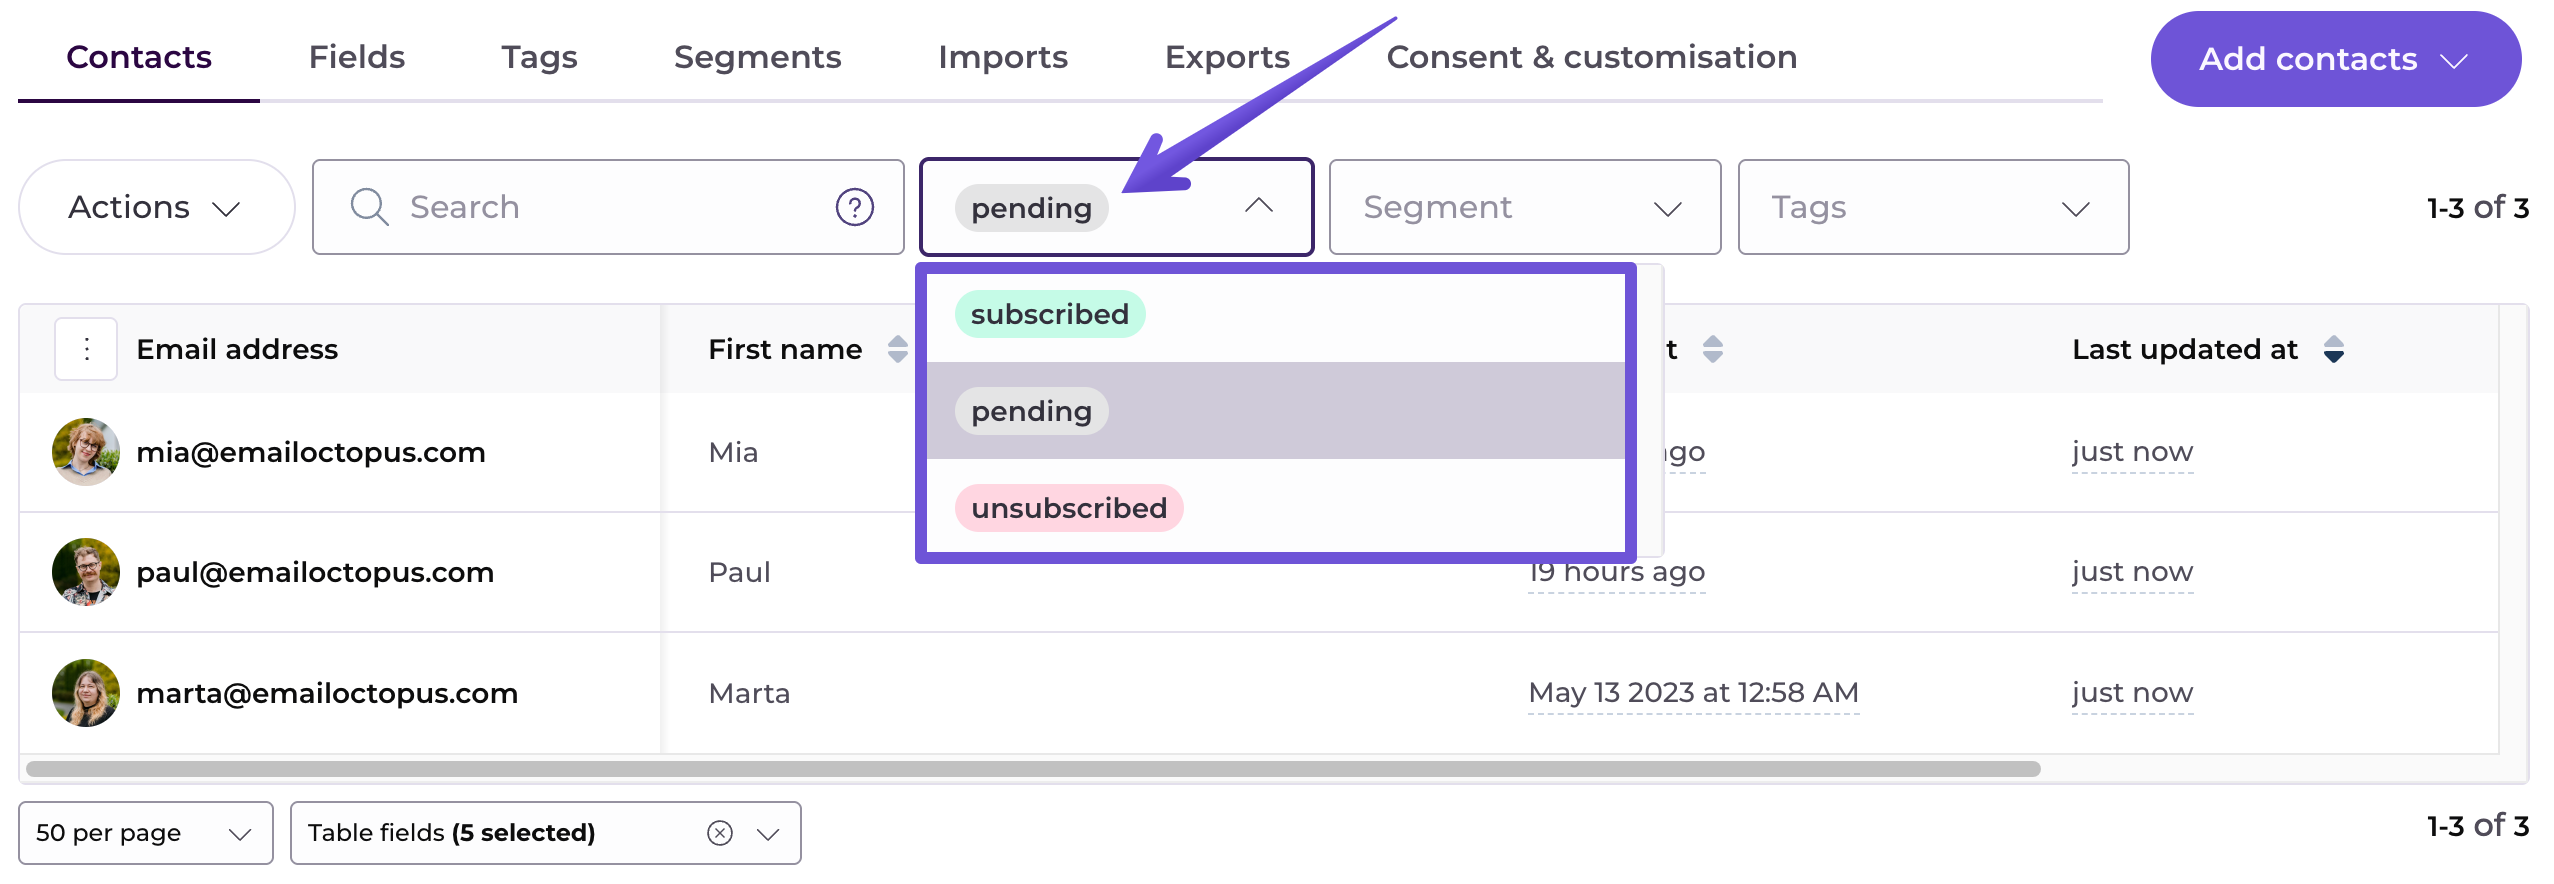
Task: Click Marta's profile avatar
Action: [x=86, y=693]
